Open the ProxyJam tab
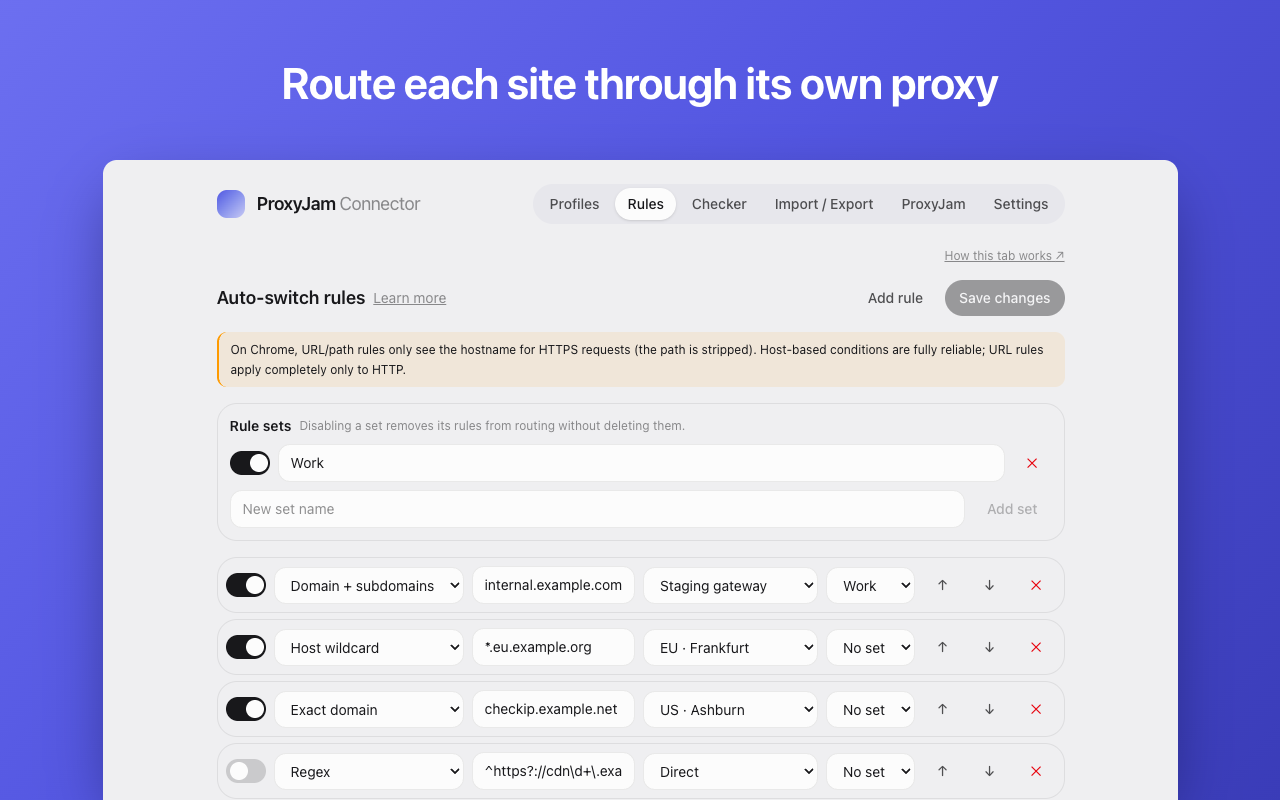Screen dimensions: 1280x800 tap(933, 204)
